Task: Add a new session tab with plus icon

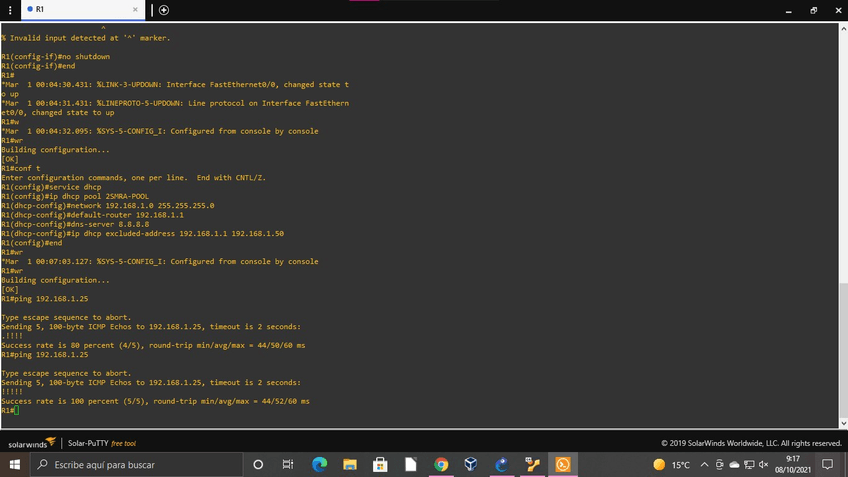Action: click(164, 10)
